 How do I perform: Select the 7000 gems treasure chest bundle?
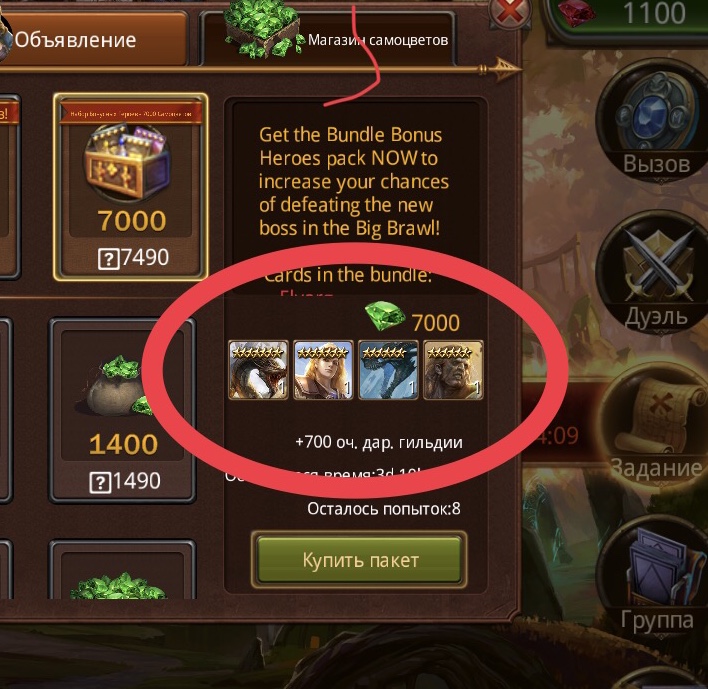pos(130,187)
